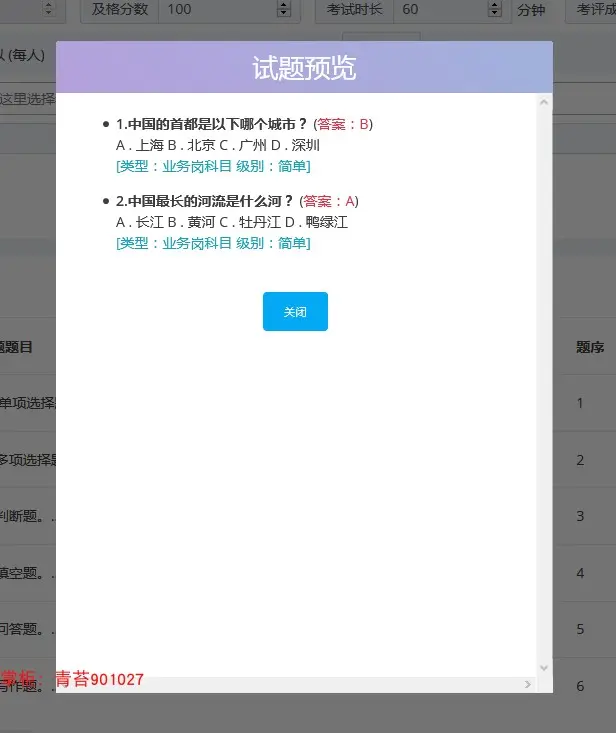Click the scroll-down arrow in preview dialog
The height and width of the screenshot is (733, 616).
coord(544,668)
